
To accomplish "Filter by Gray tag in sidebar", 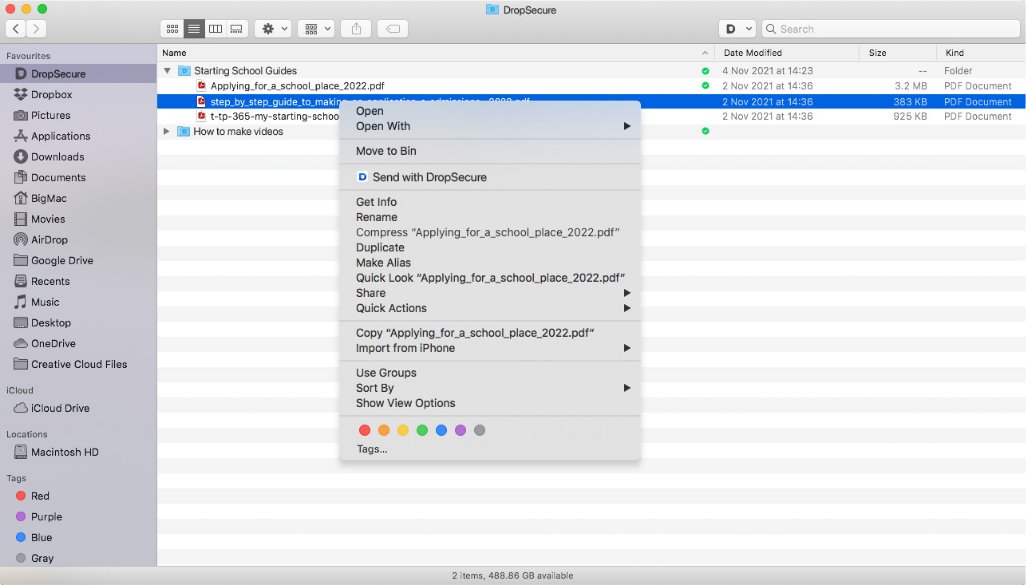I will point(78,558).
